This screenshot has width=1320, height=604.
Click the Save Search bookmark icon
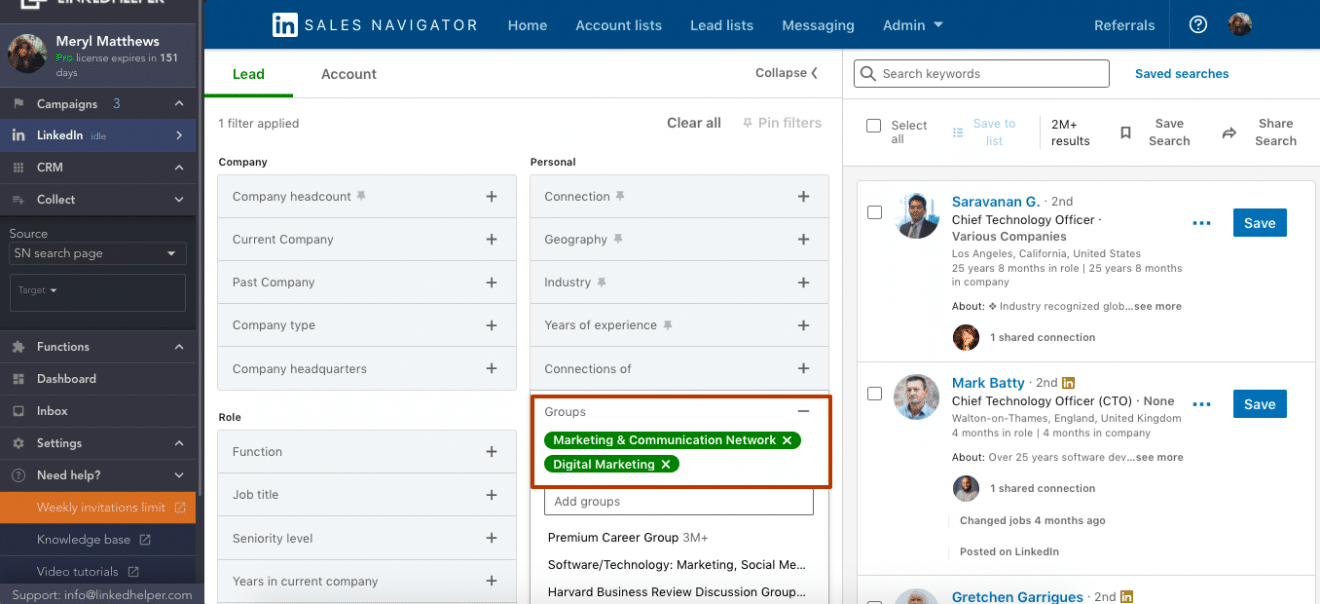1126,132
